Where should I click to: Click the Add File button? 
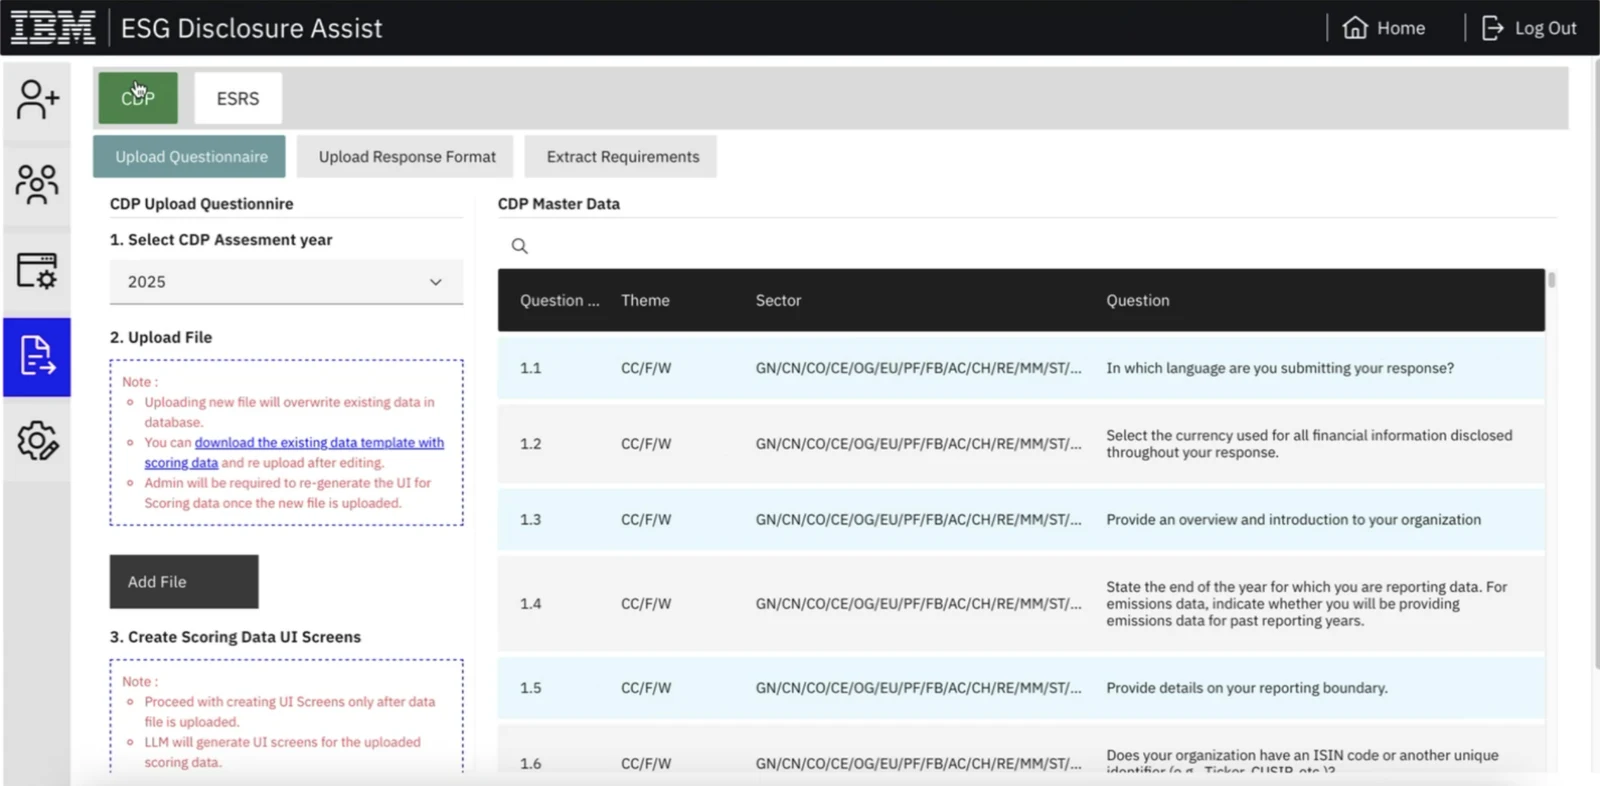[x=184, y=582]
